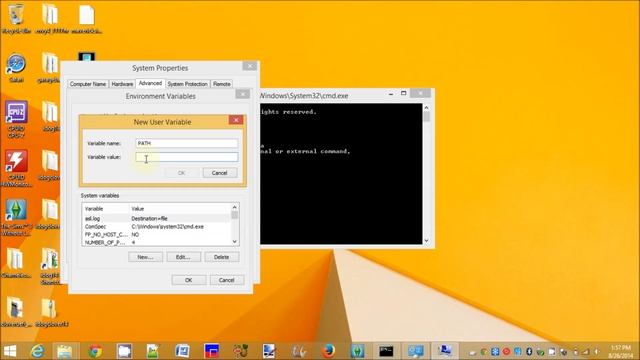Image resolution: width=640 pixels, height=360 pixels.
Task: Open Firefox from the taskbar
Action: 328,351
